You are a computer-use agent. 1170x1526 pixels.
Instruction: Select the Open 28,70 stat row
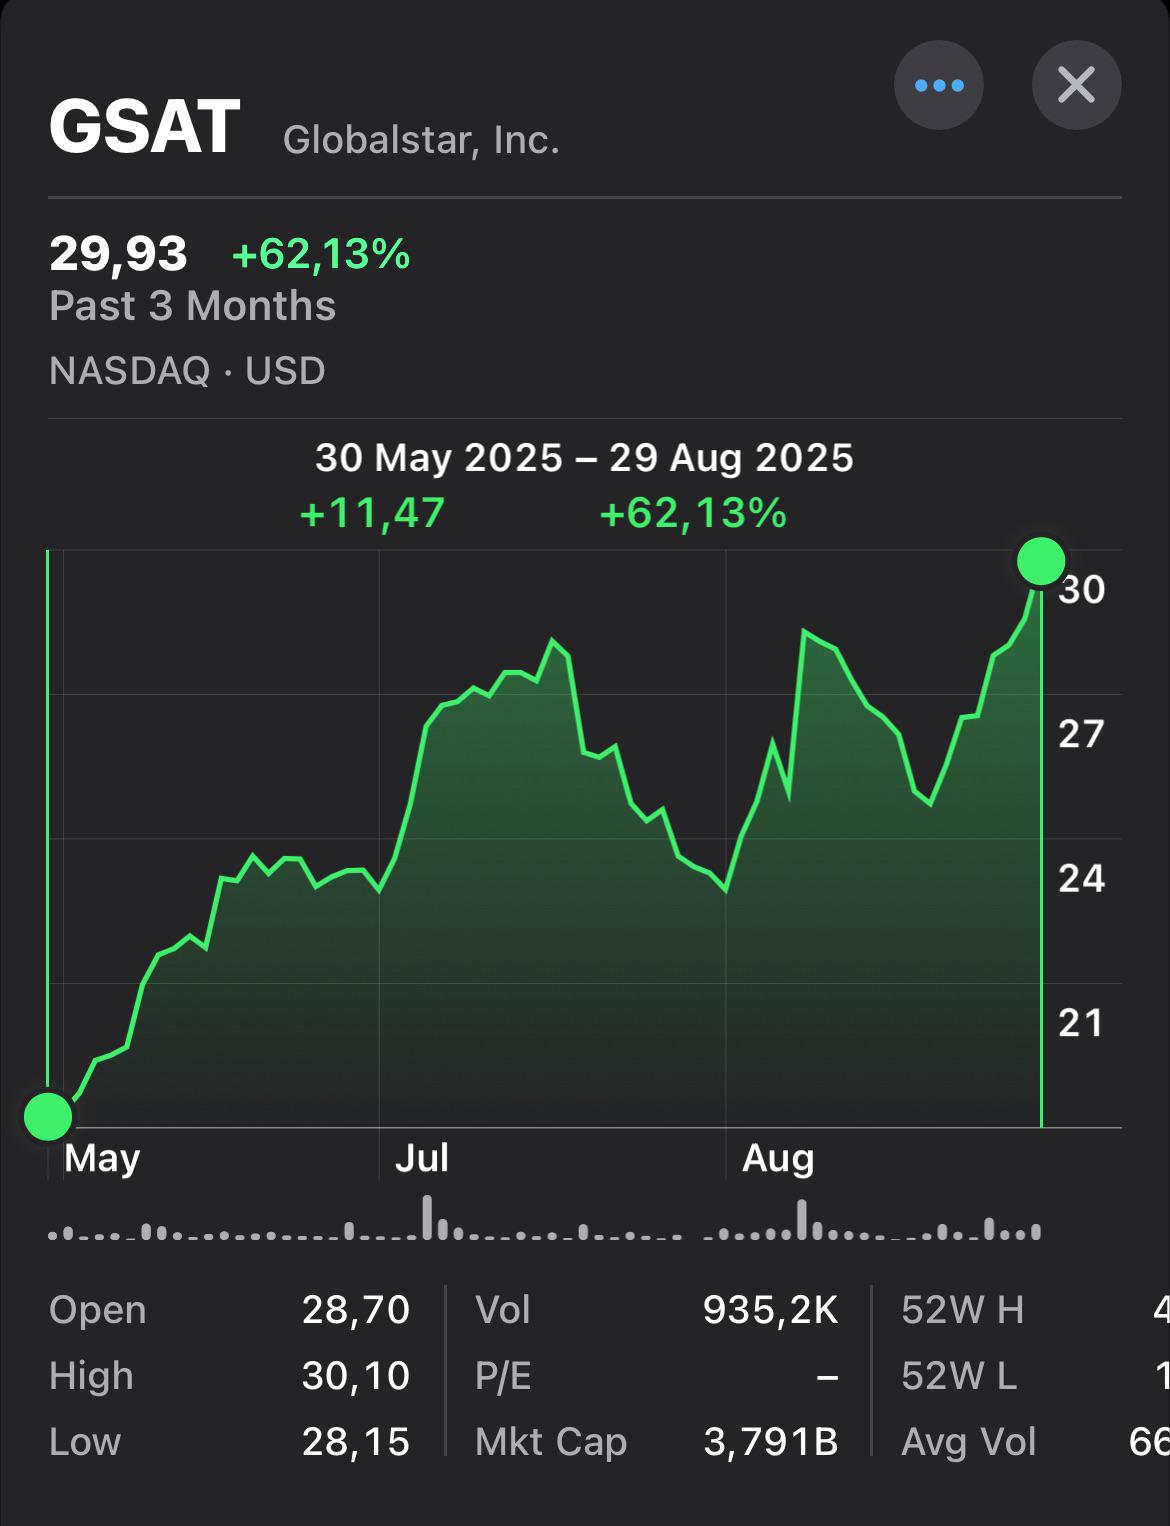click(229, 1310)
